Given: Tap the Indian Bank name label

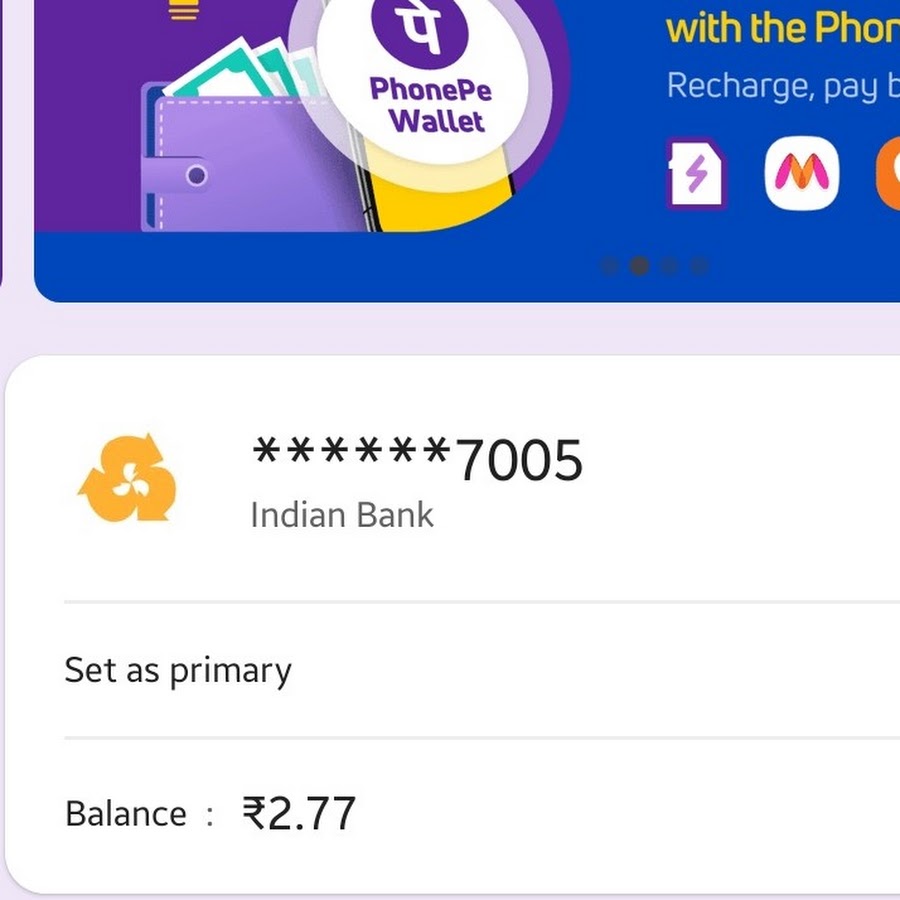Looking at the screenshot, I should tap(342, 515).
